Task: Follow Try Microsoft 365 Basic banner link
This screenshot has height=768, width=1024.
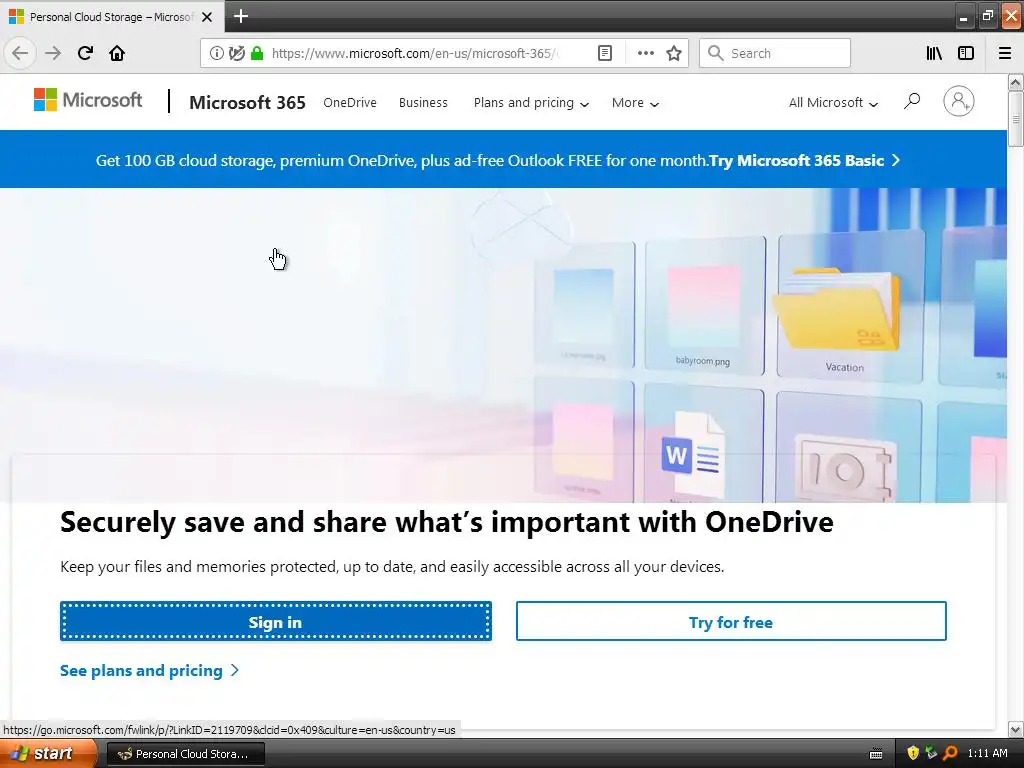Action: pyautogui.click(x=805, y=161)
